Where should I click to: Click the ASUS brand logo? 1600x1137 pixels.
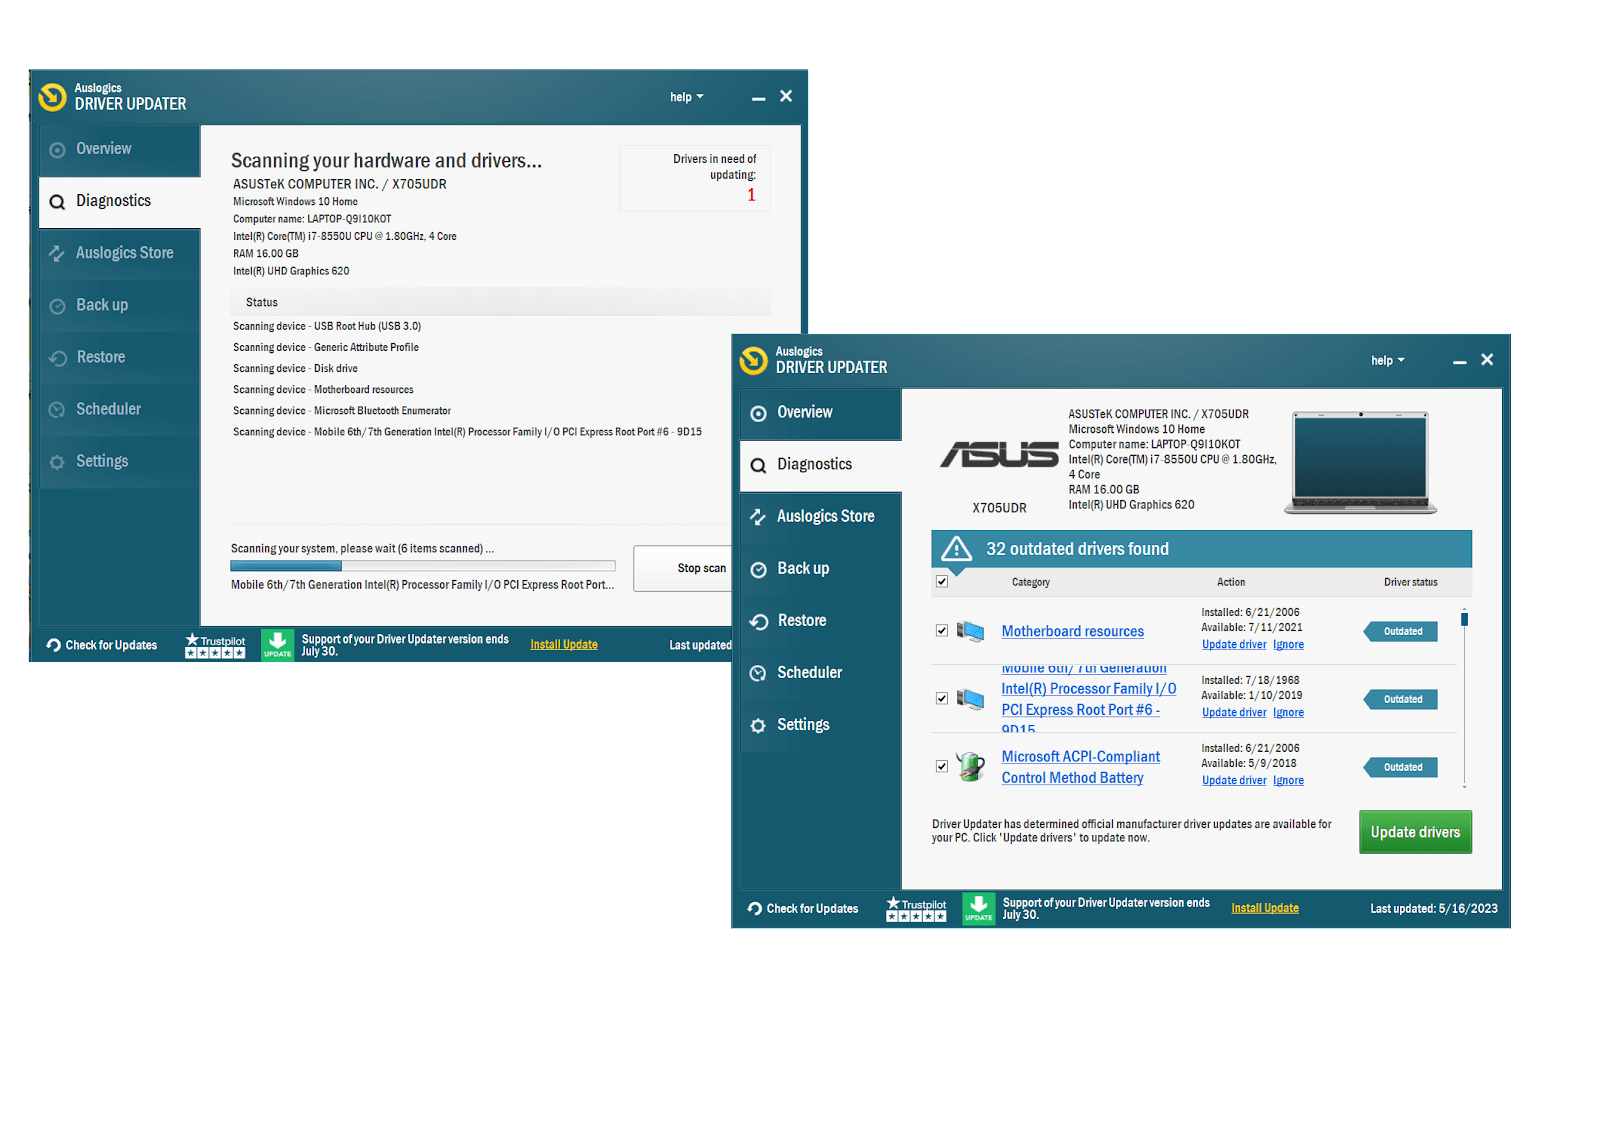coord(999,455)
